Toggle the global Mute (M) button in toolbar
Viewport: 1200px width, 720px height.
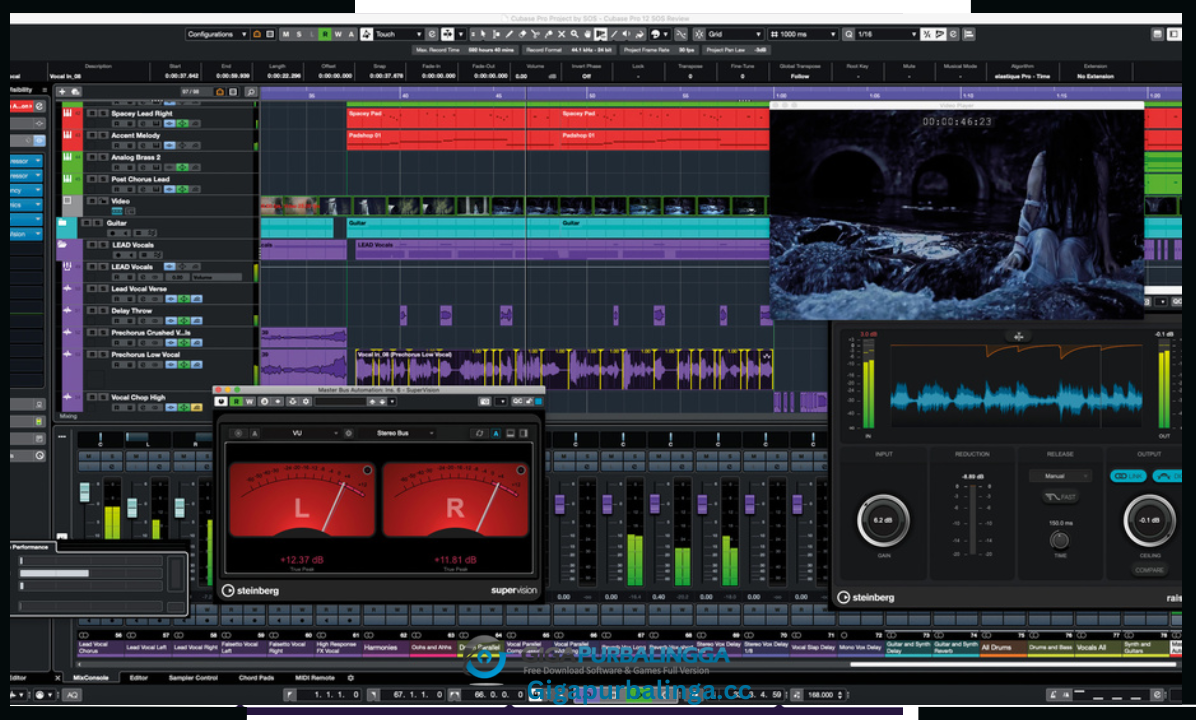(x=287, y=34)
